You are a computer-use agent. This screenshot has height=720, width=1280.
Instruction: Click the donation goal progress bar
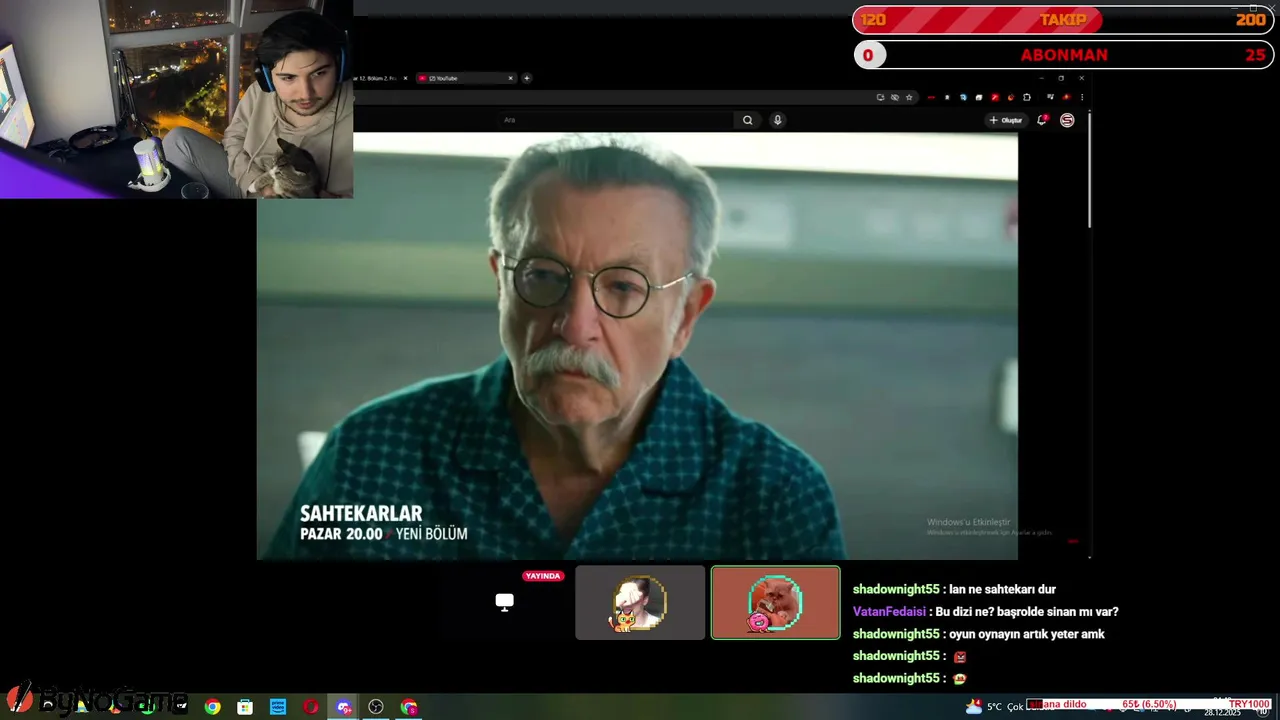(1148, 704)
